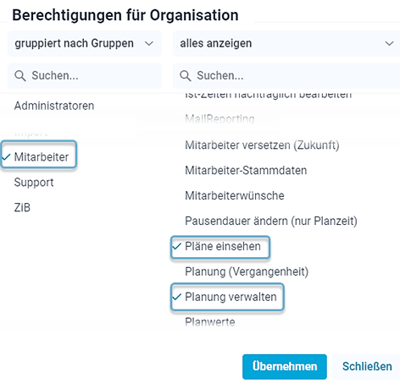
Task: Deselect the Pläne einsehen permission
Action: point(220,247)
